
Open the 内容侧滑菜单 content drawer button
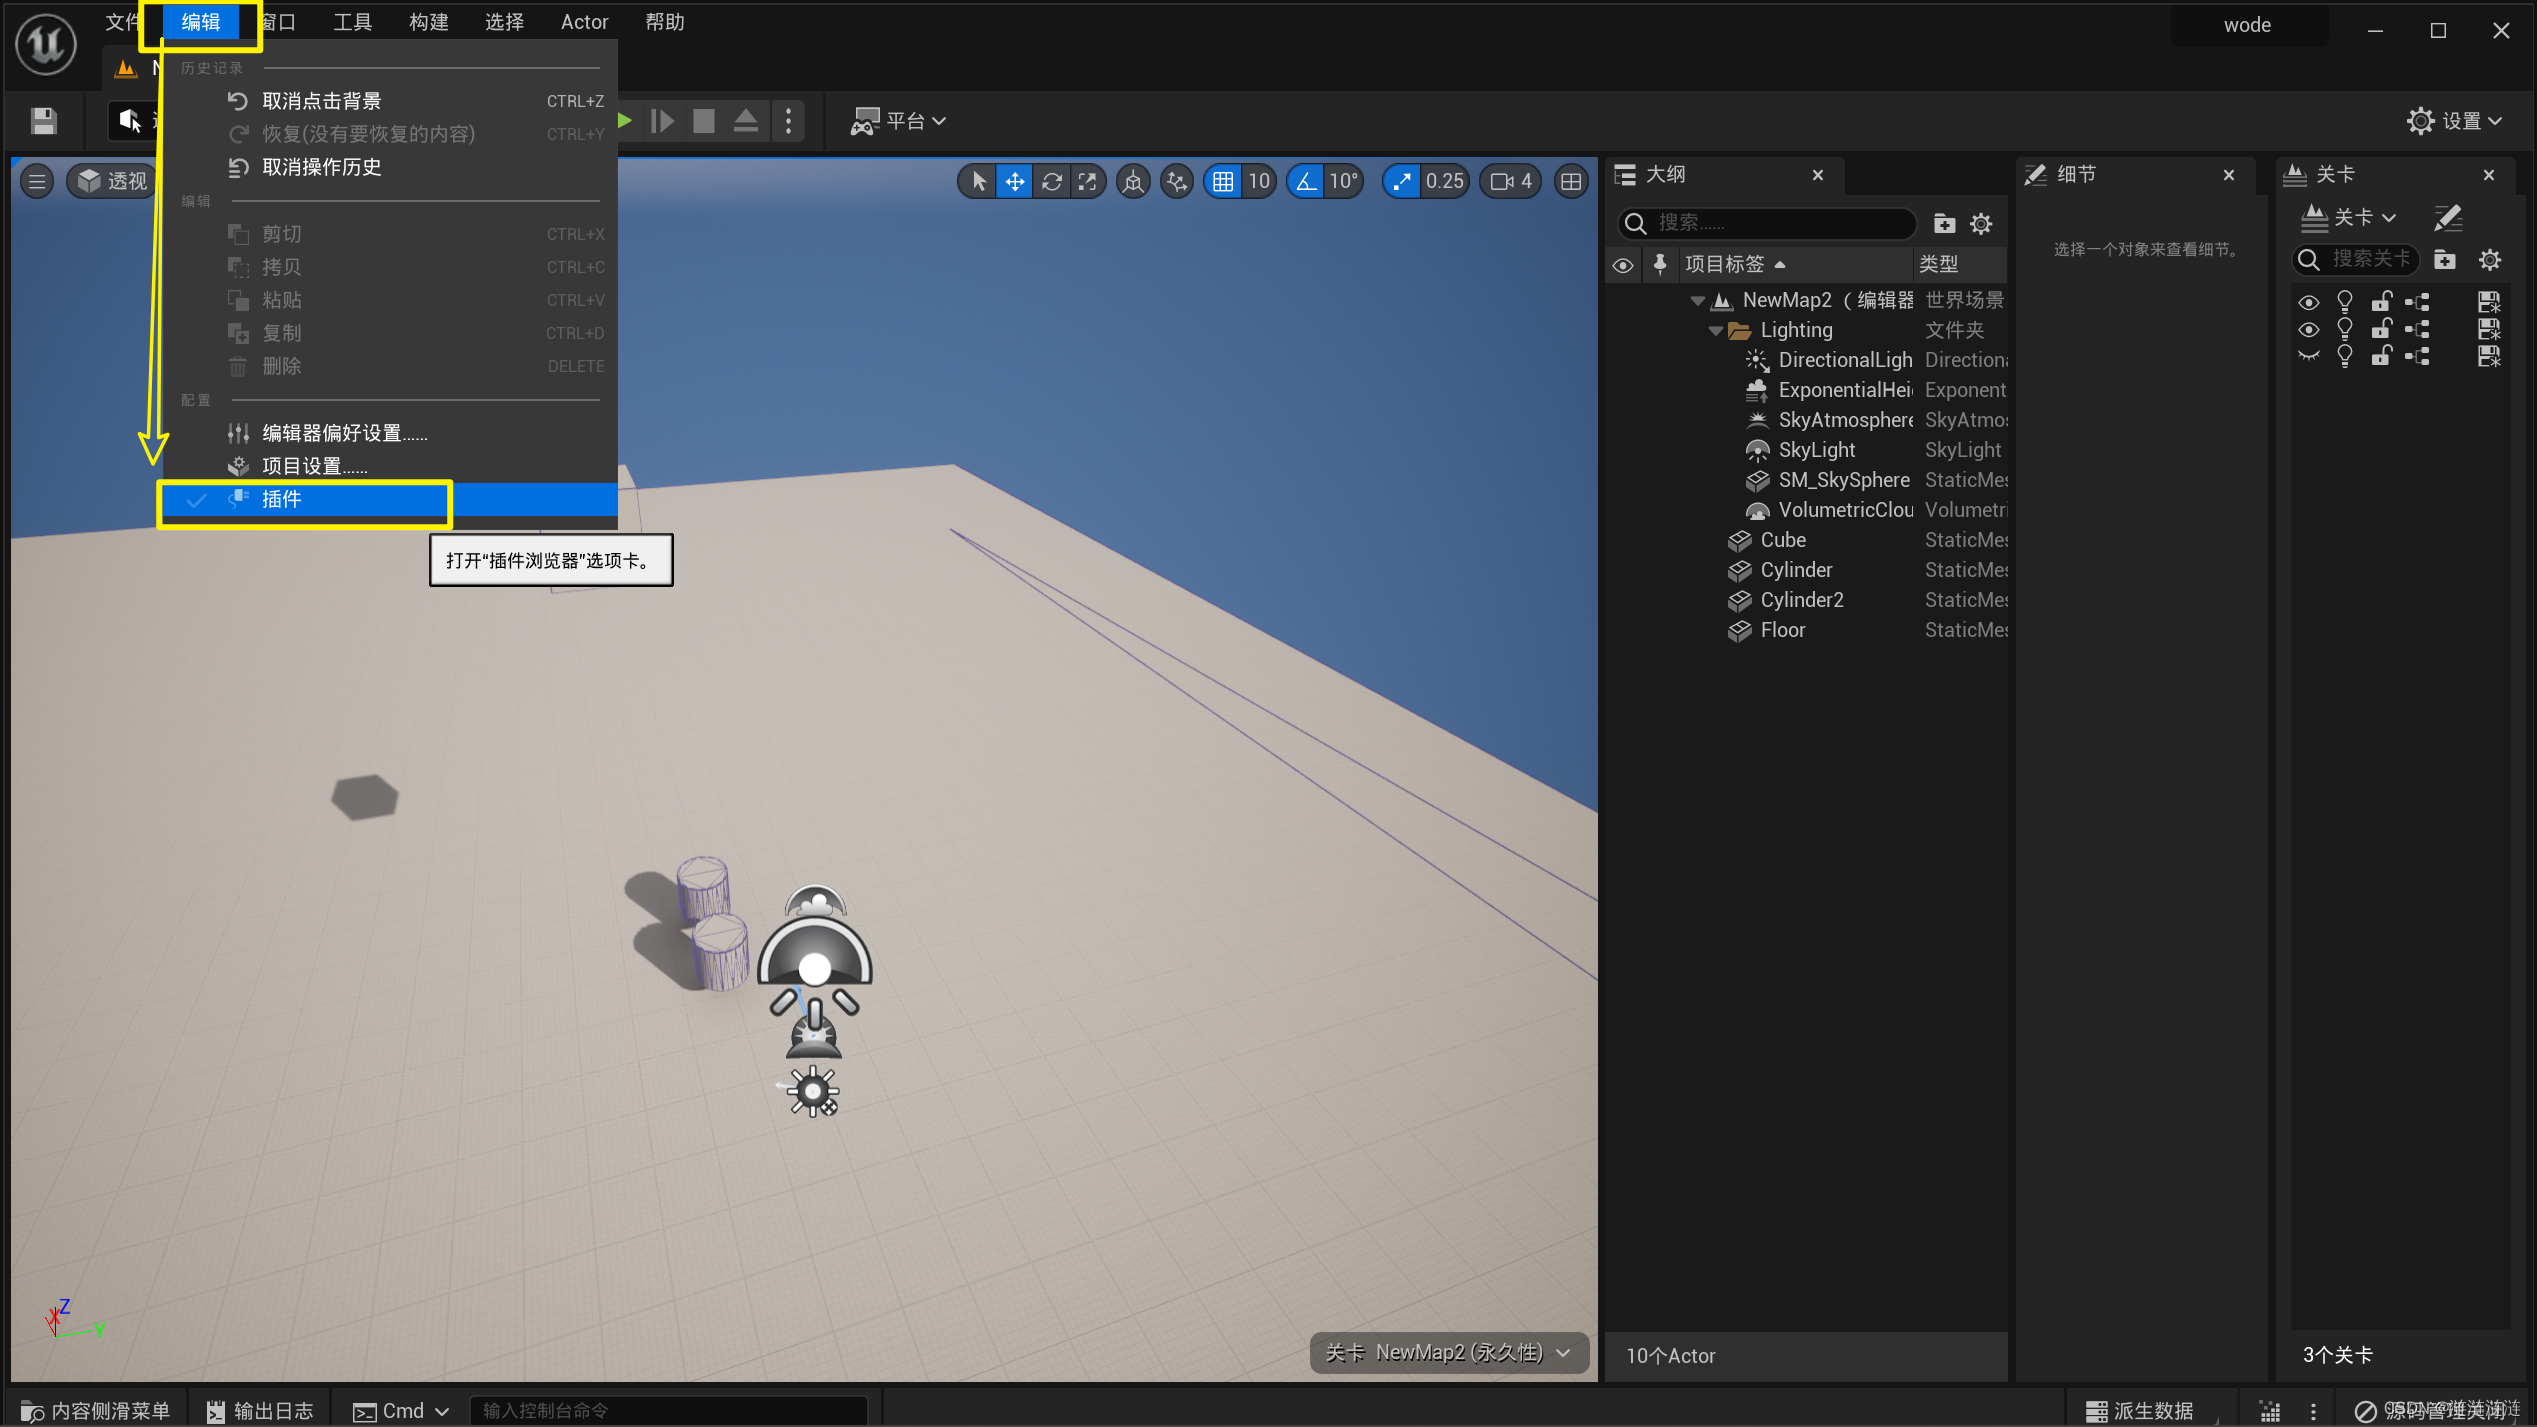pos(96,1410)
